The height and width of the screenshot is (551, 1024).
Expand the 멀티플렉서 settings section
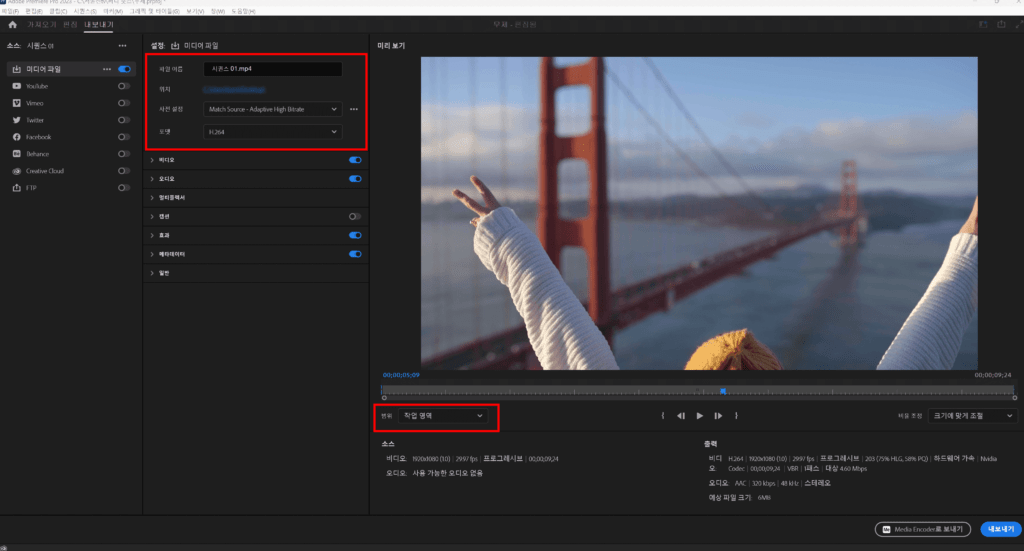[x=152, y=198]
